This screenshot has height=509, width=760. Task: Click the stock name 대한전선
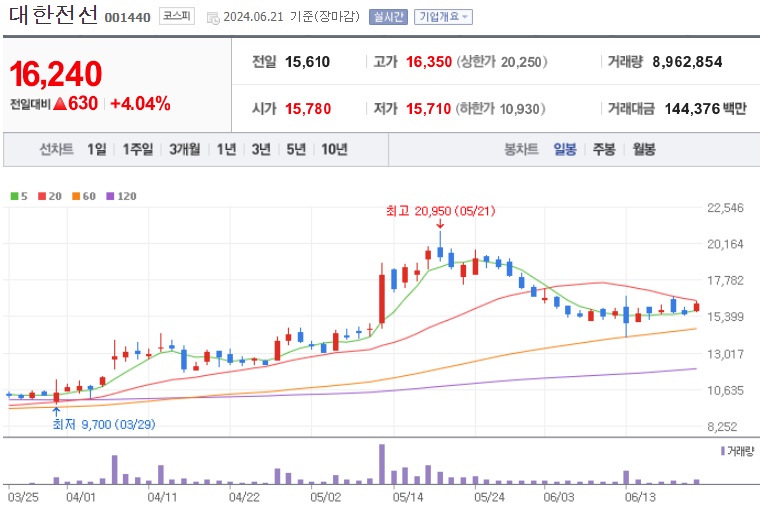click(x=53, y=16)
